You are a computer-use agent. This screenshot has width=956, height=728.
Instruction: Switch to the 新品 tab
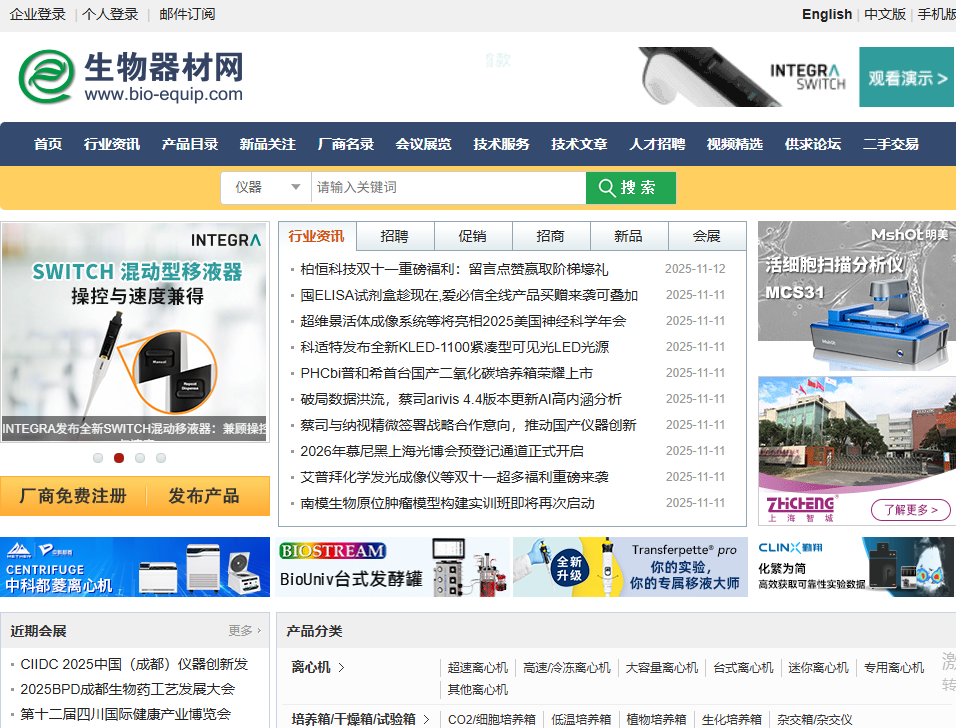tap(629, 235)
